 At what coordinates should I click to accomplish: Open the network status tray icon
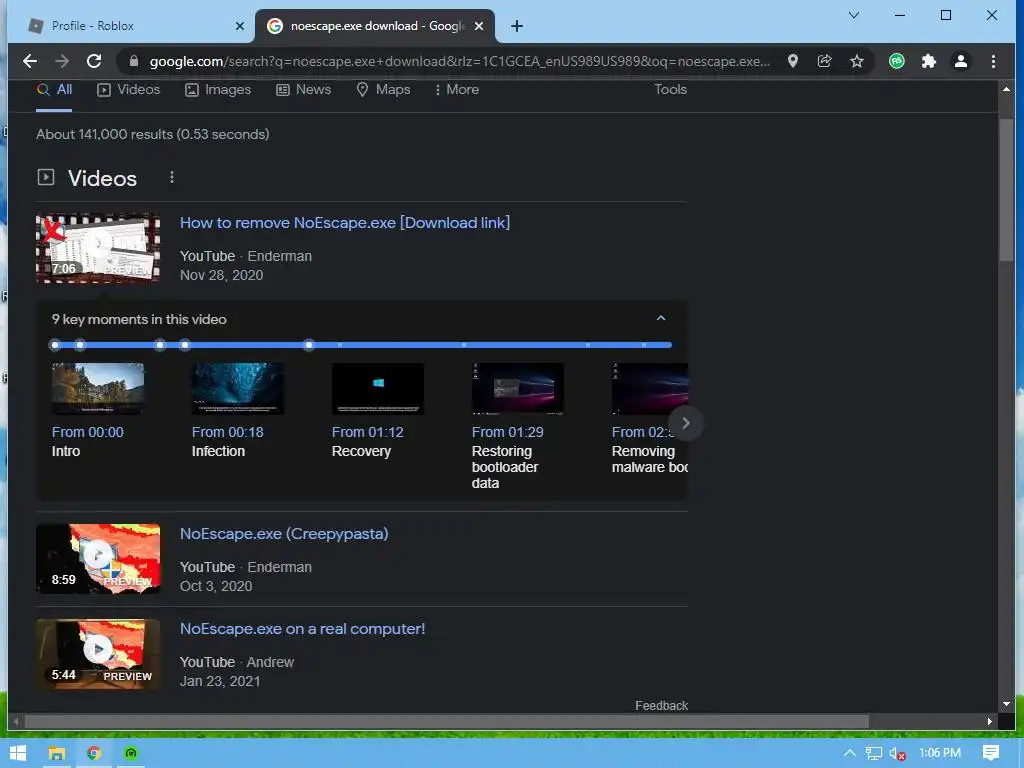[874, 754]
